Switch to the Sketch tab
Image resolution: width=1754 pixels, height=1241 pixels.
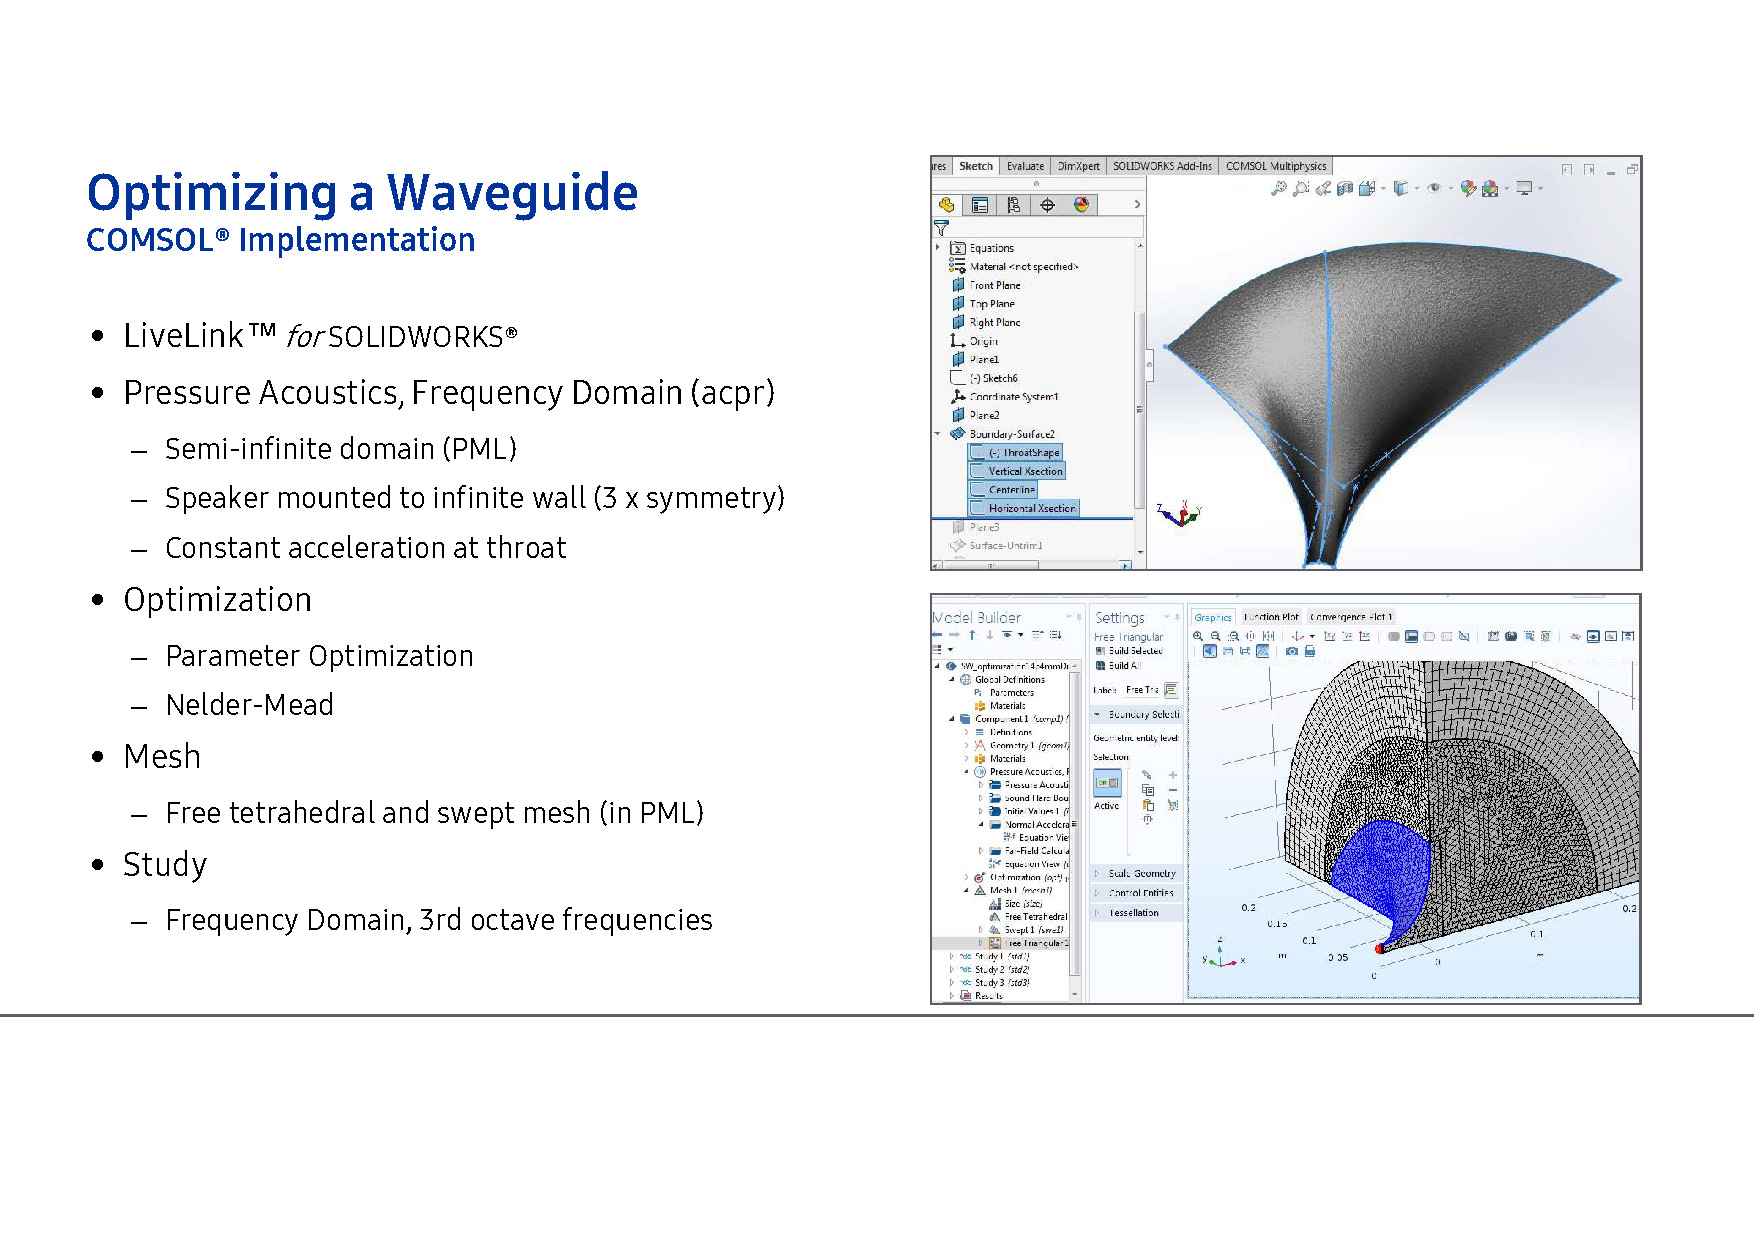[x=976, y=166]
